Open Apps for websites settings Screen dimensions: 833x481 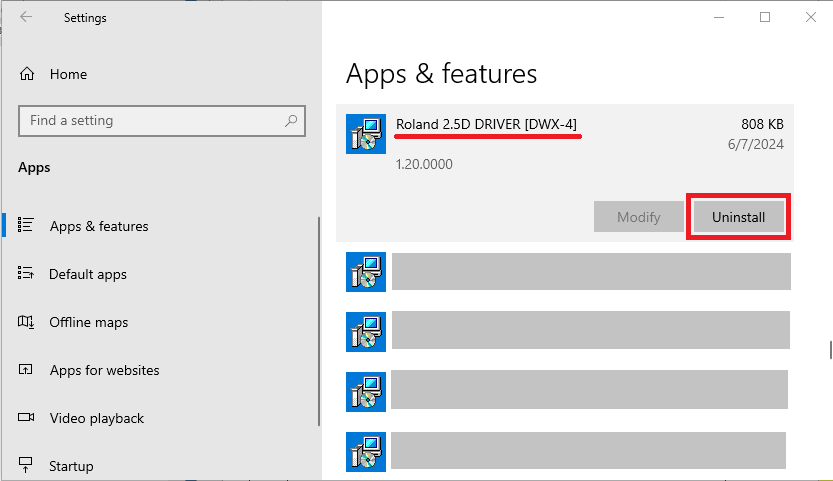[x=104, y=370]
